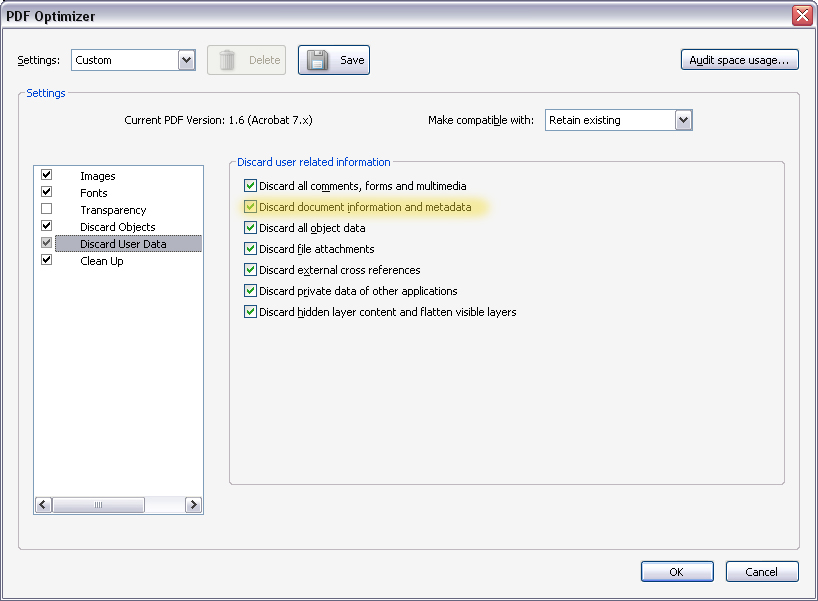The width and height of the screenshot is (818, 601).
Task: Select the Fonts panel entry
Action: (94, 193)
